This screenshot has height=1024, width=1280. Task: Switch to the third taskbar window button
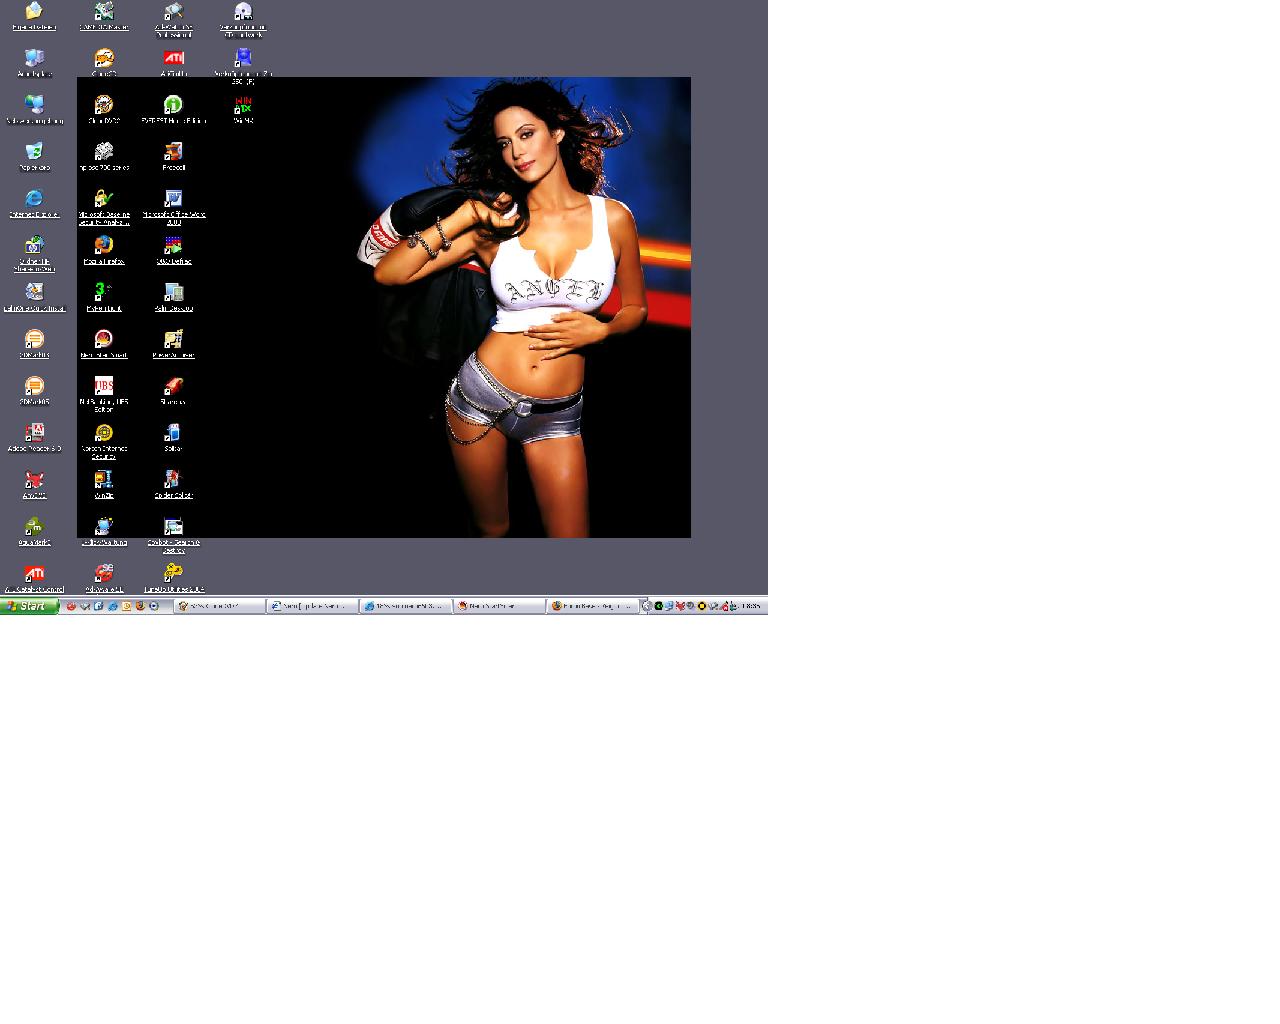coord(405,606)
